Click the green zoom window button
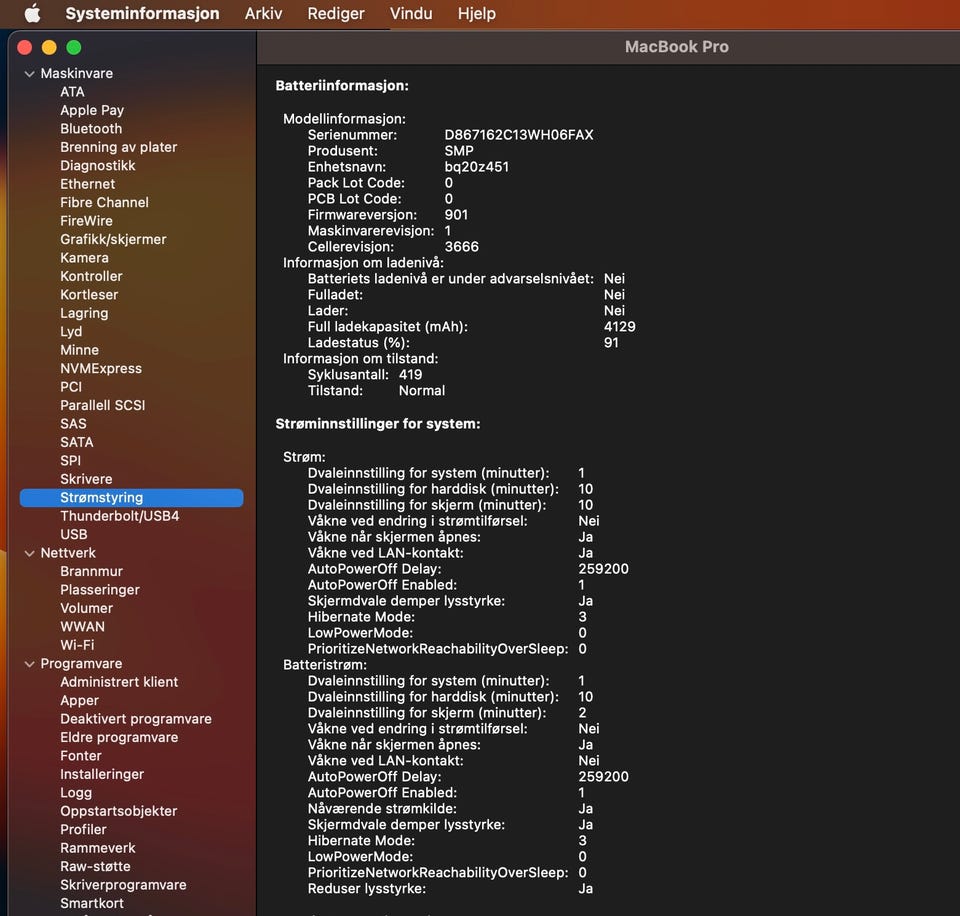This screenshot has width=960, height=916. [73, 47]
